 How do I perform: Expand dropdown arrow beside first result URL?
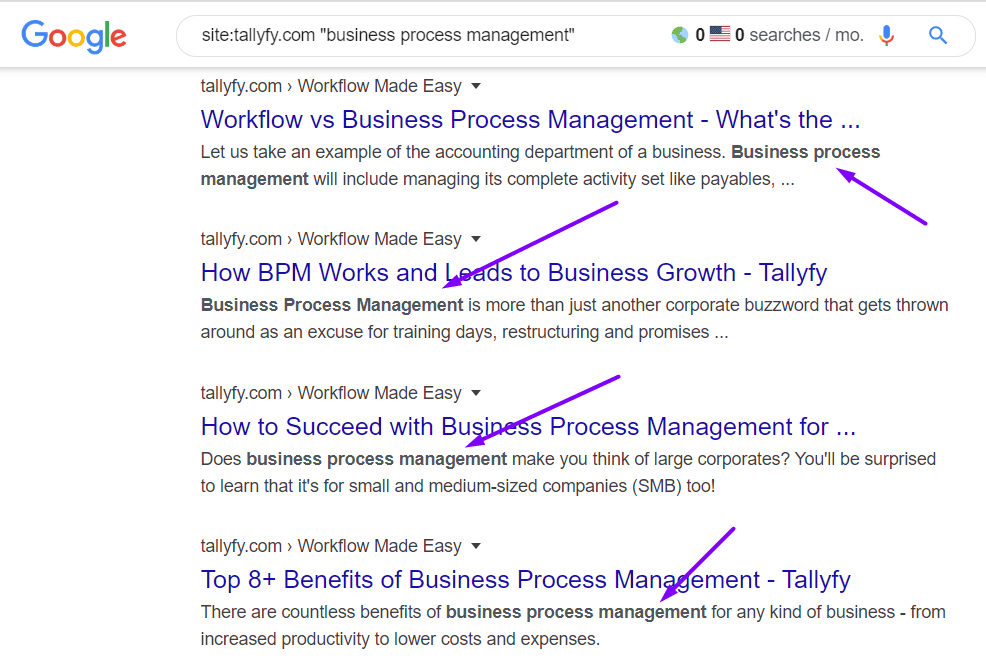tap(476, 86)
